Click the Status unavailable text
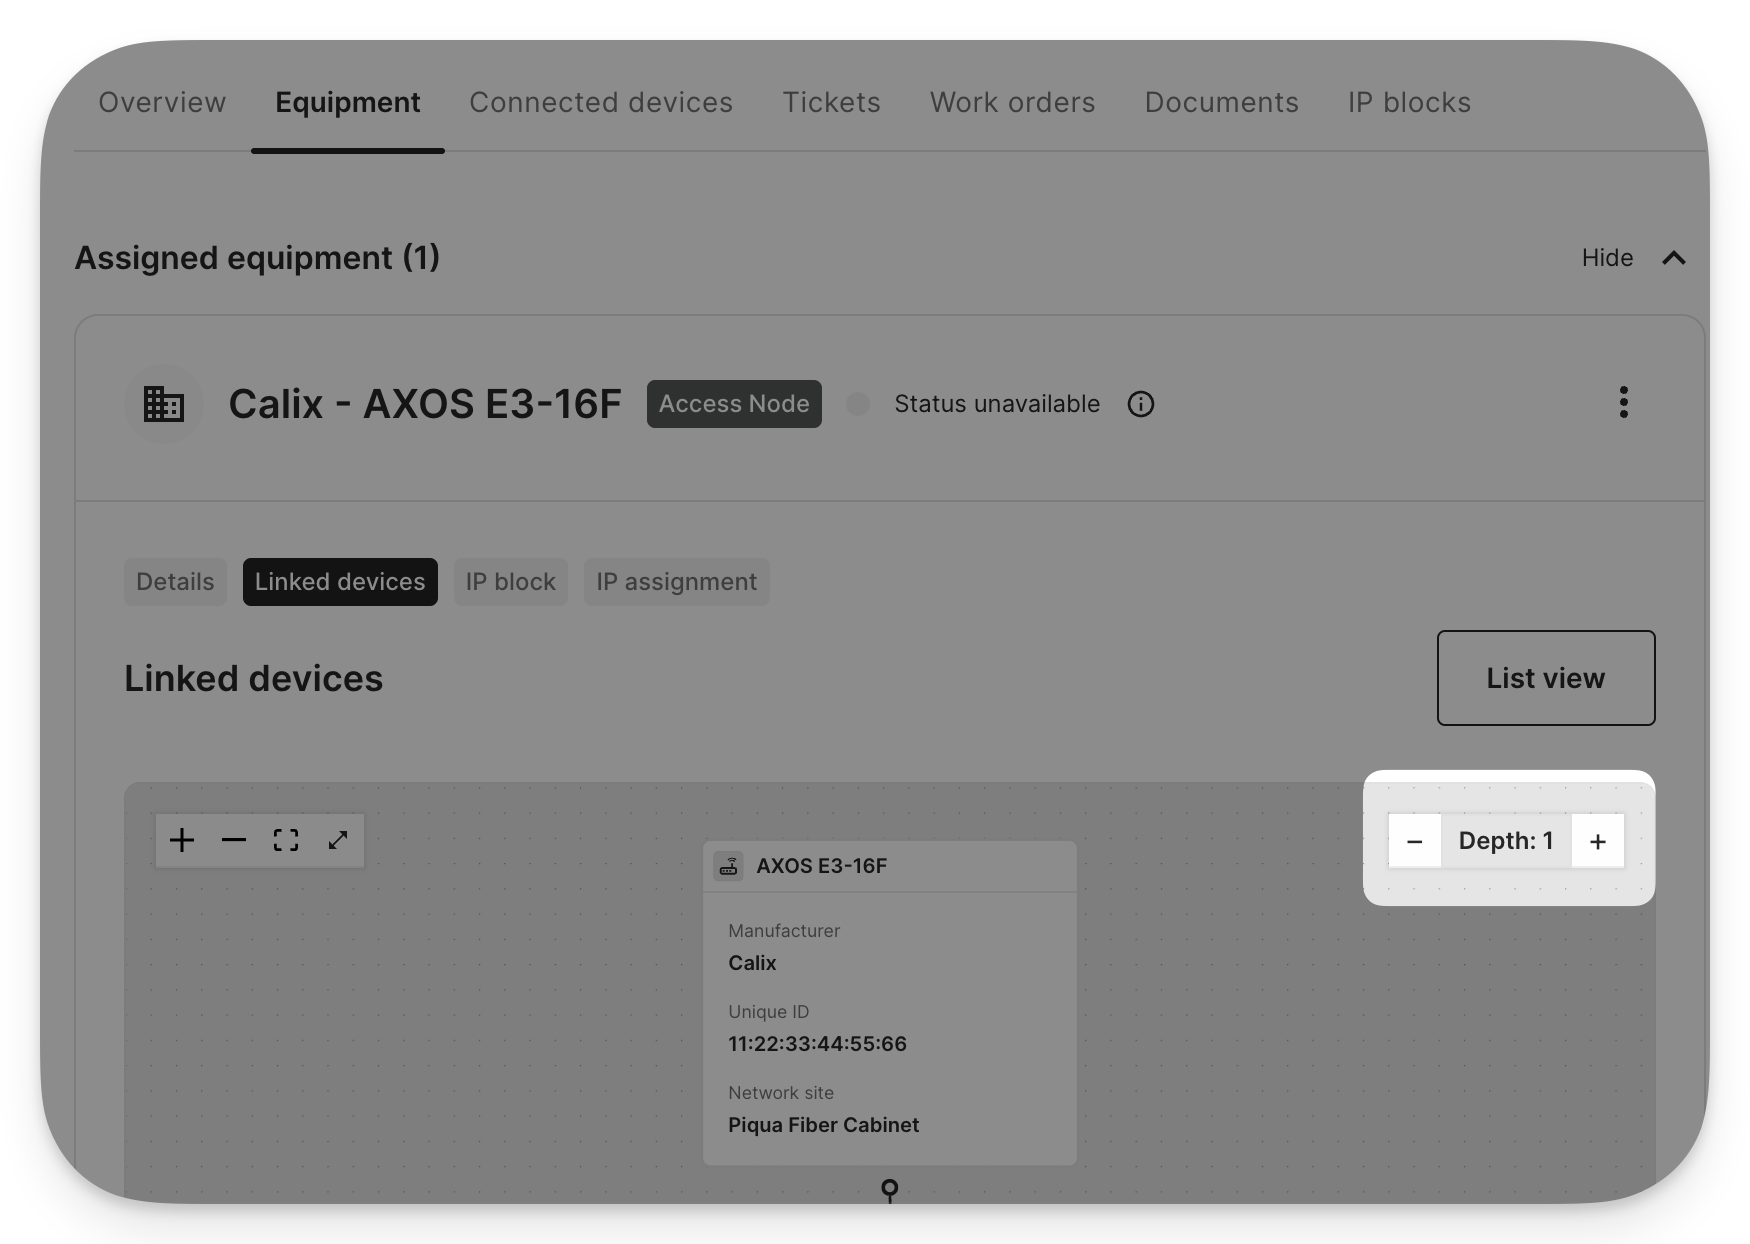Image resolution: width=1750 pixels, height=1244 pixels. 997,404
